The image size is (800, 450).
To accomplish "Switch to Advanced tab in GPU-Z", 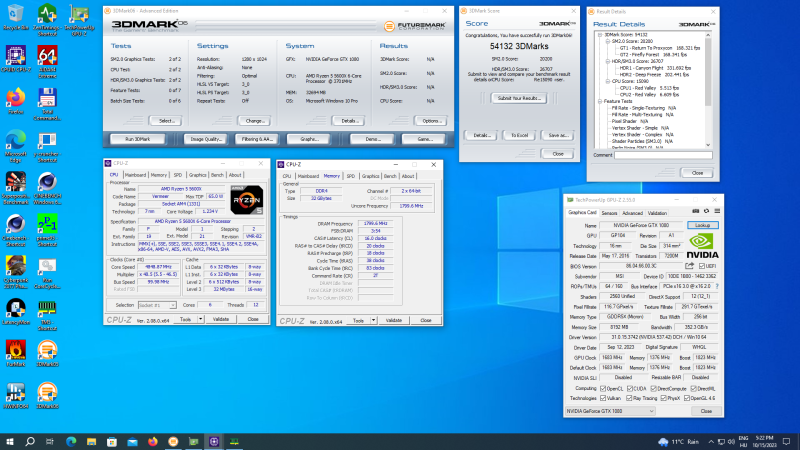I will point(632,213).
